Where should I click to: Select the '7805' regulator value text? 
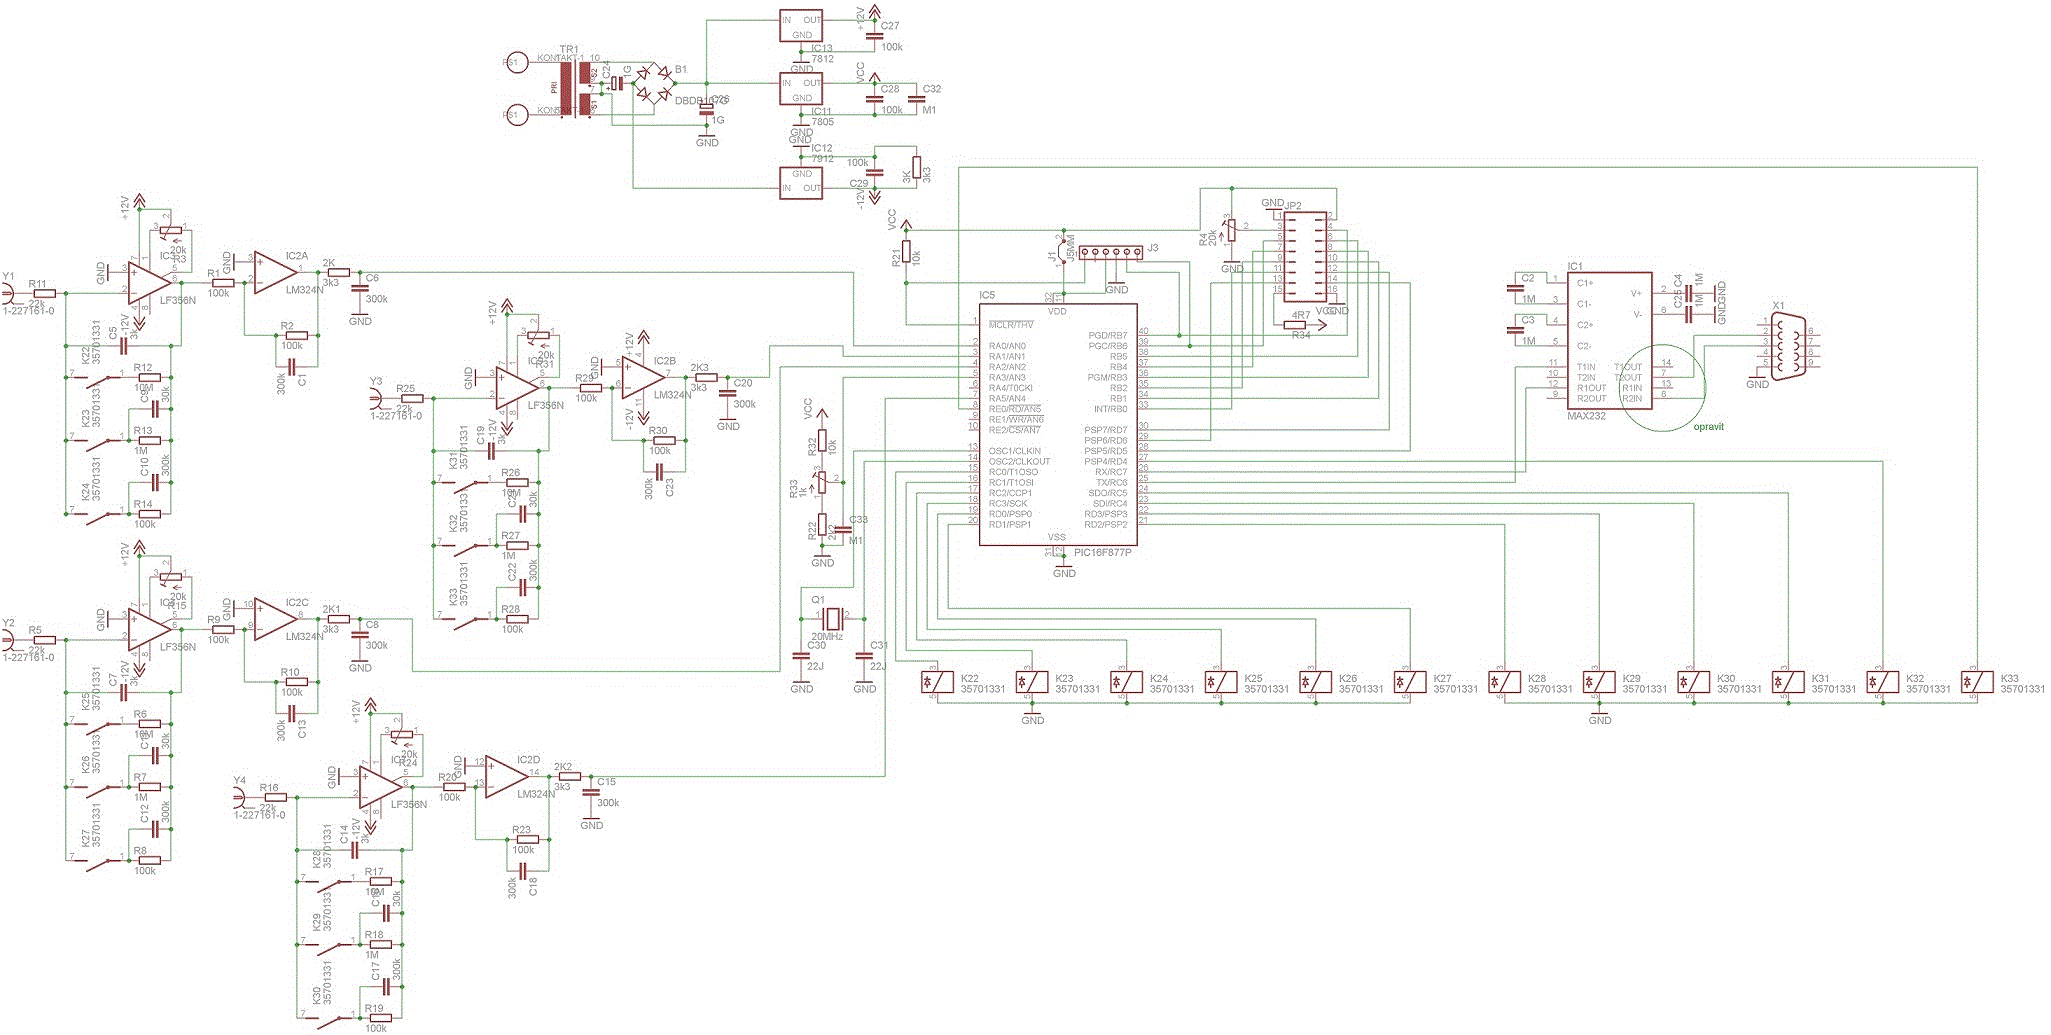(823, 122)
